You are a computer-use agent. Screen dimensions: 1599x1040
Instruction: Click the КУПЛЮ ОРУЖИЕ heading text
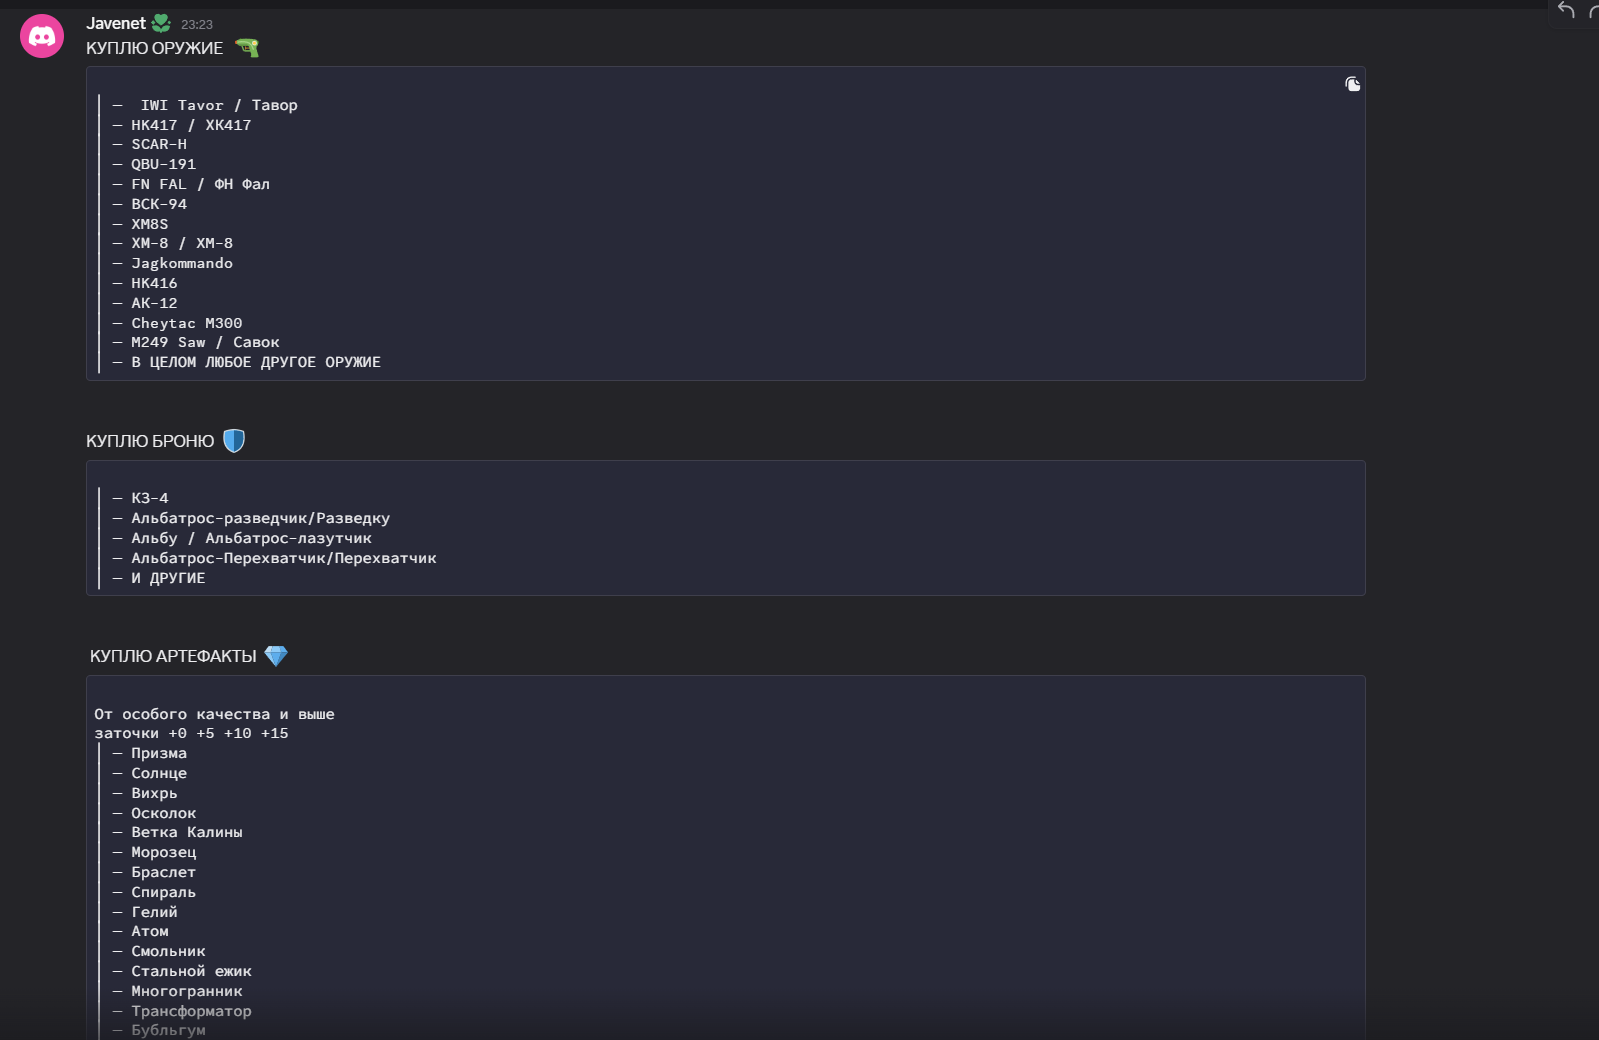click(155, 48)
